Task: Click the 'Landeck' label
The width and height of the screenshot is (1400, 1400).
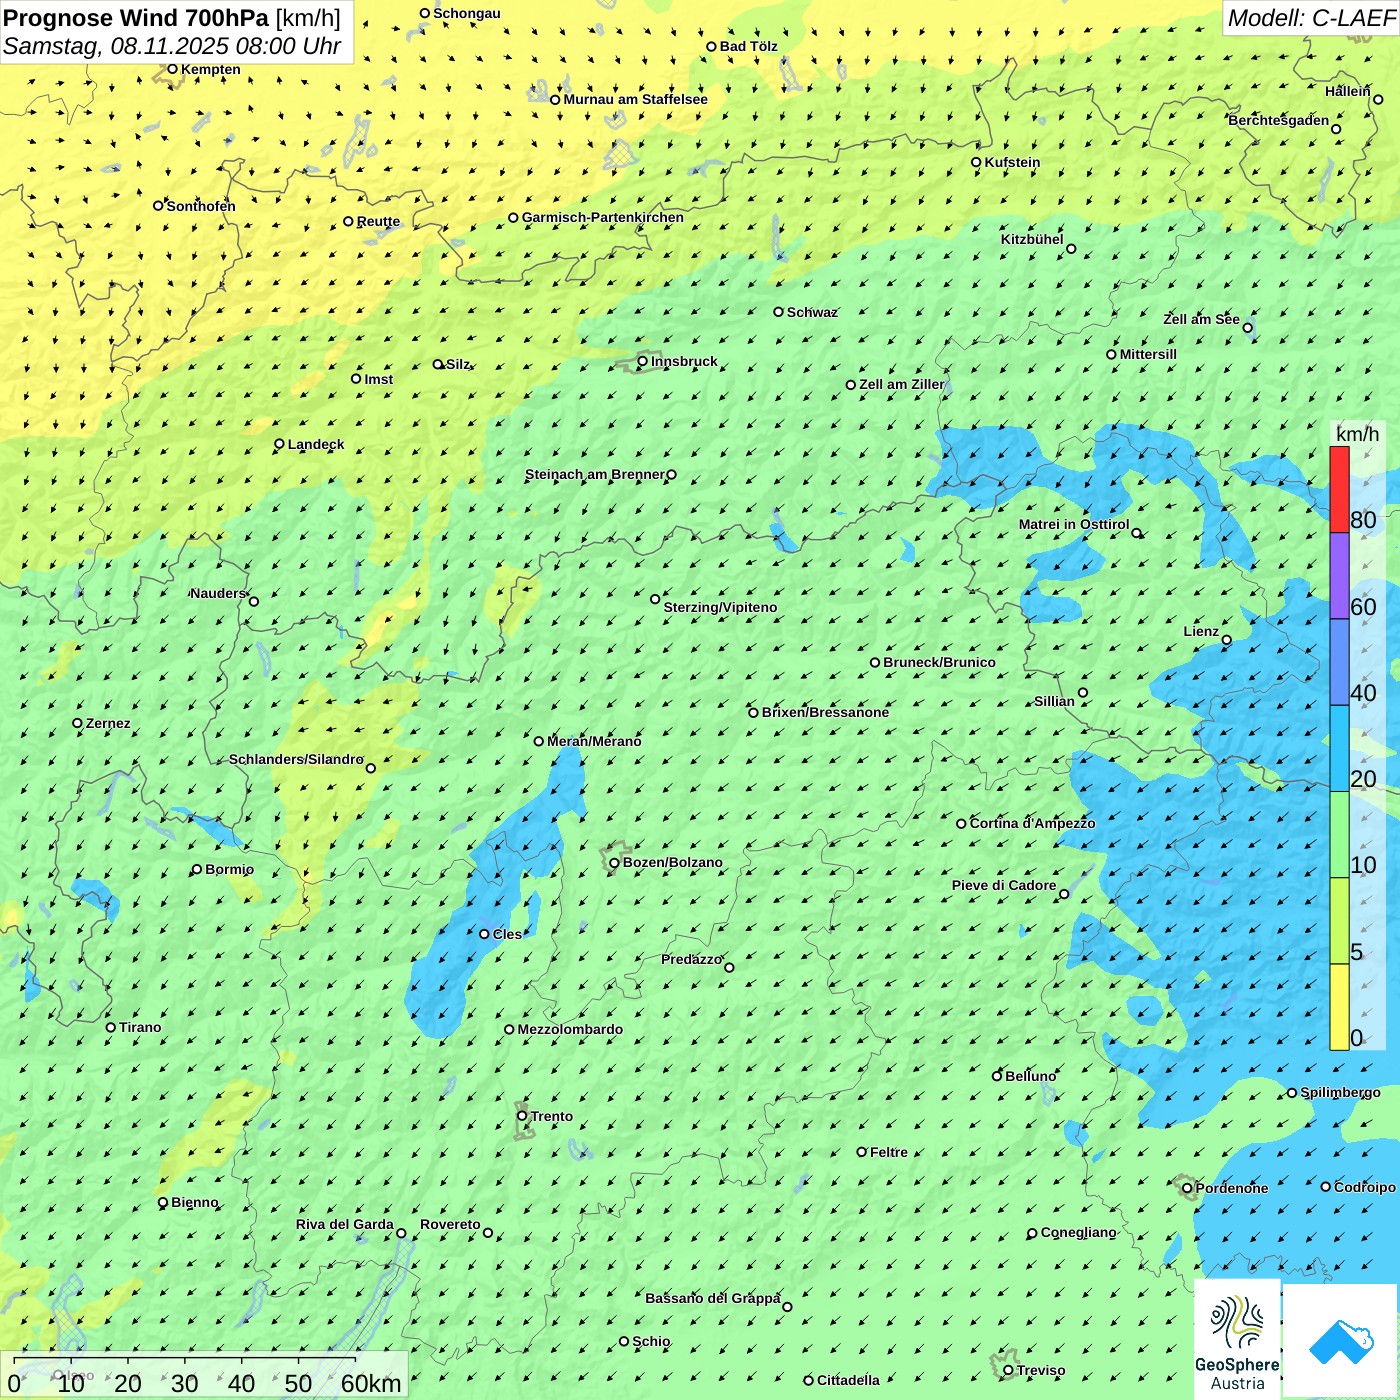Action: pos(316,444)
